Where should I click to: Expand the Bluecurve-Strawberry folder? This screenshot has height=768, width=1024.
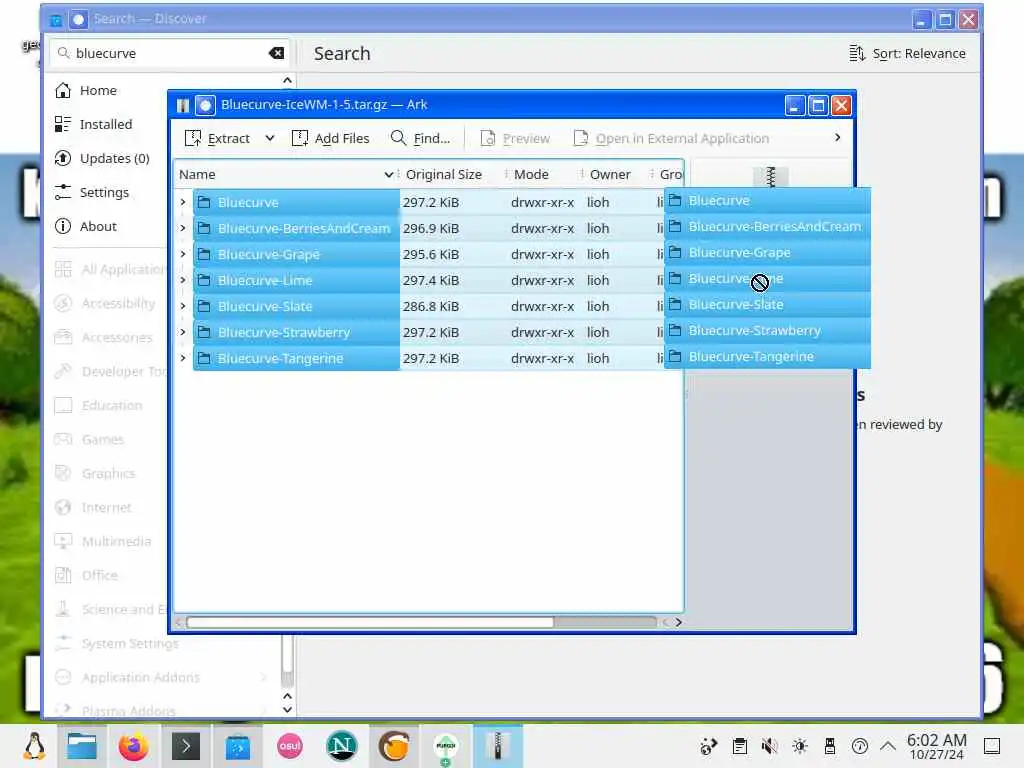(x=183, y=332)
